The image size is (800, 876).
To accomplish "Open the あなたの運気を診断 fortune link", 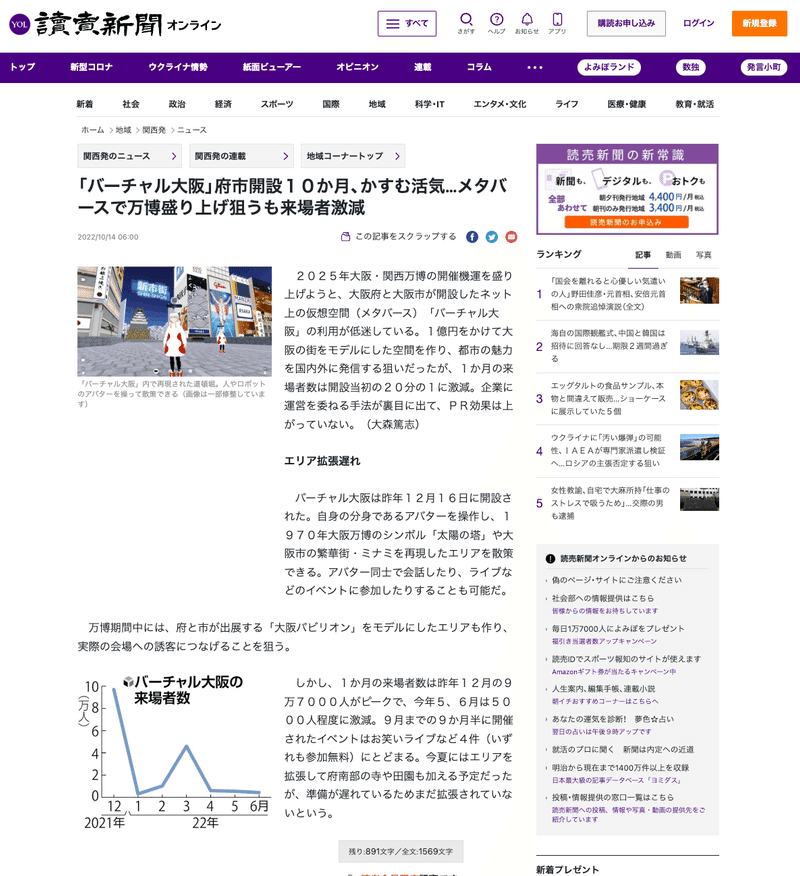I will click(612, 719).
